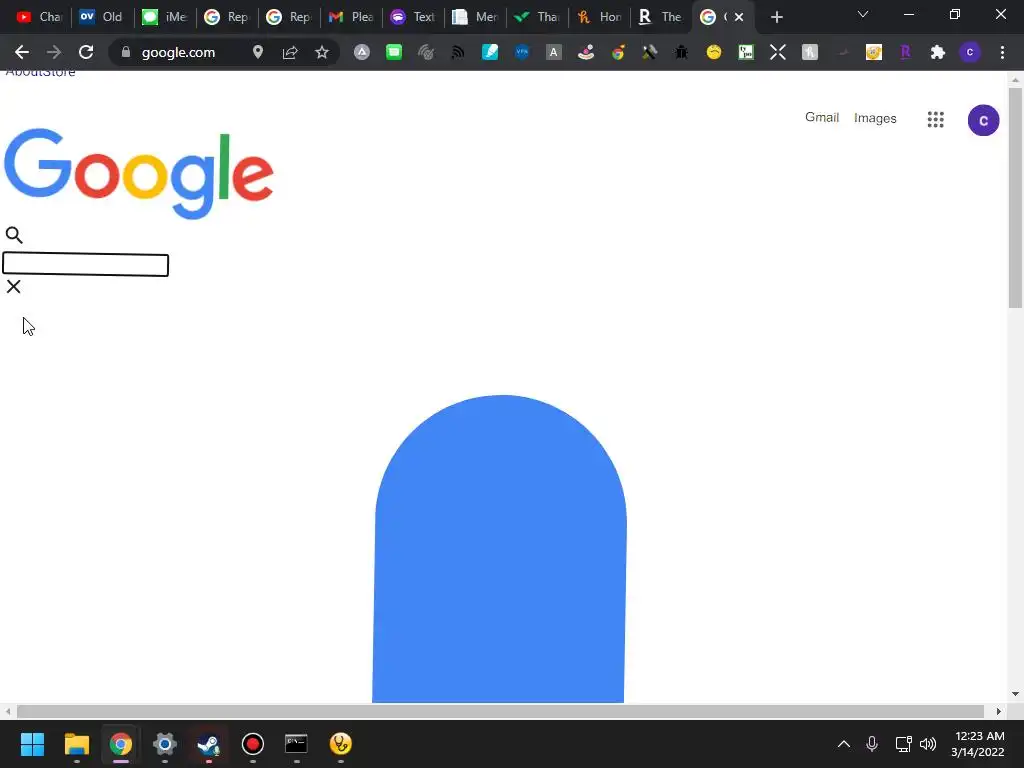Open the Gmail link

tap(822, 118)
